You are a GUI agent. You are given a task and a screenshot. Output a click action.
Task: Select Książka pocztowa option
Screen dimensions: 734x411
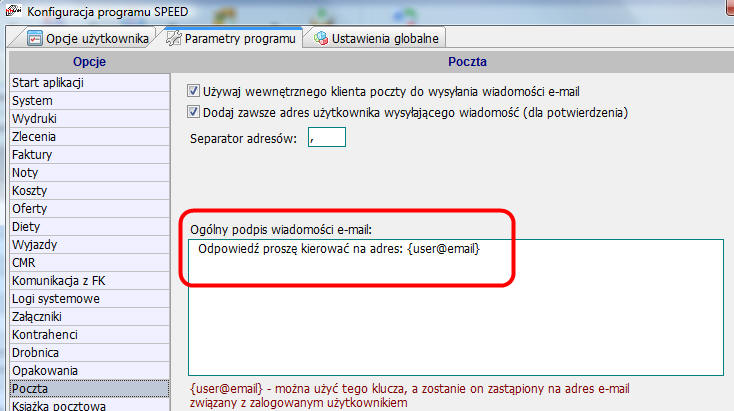point(89,405)
